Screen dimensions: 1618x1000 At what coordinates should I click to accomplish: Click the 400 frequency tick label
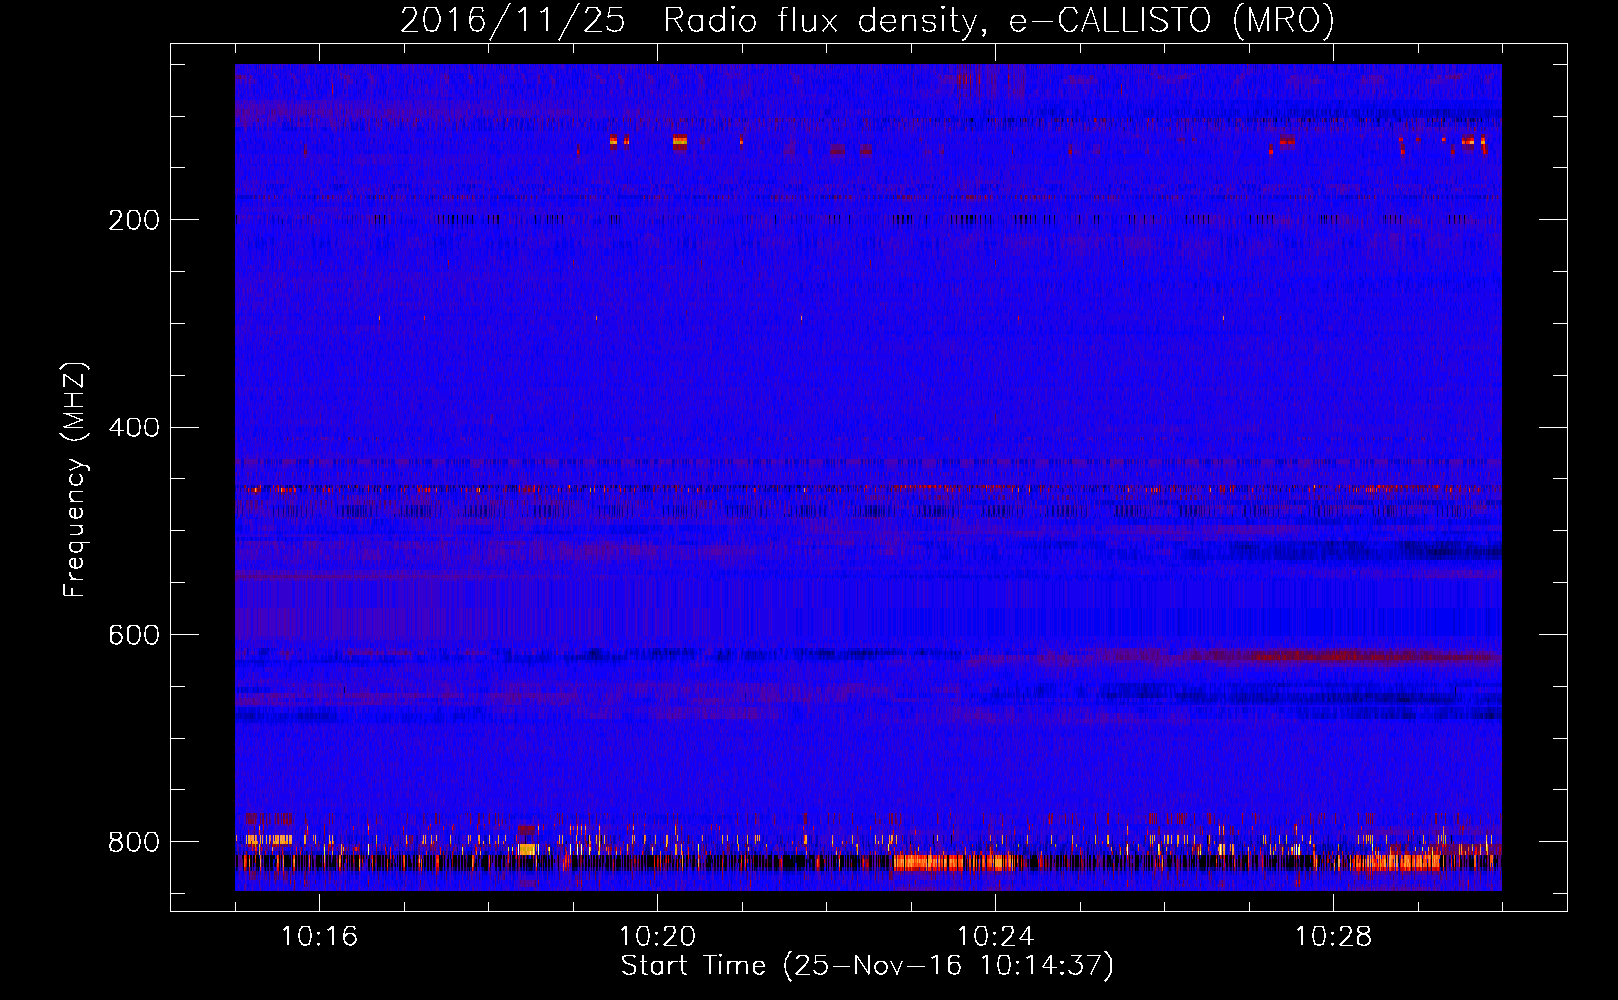point(134,428)
